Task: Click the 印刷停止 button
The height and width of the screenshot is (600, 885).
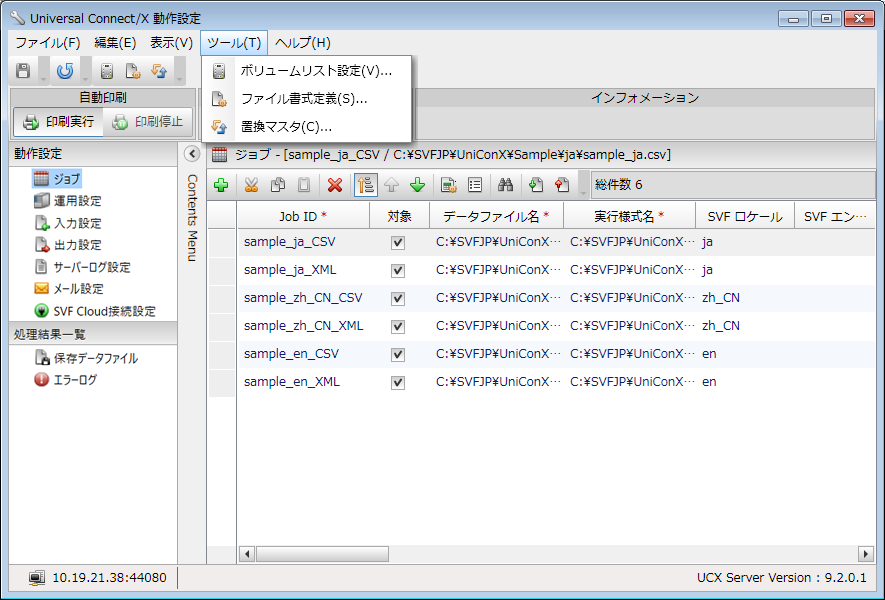Action: pos(148,122)
